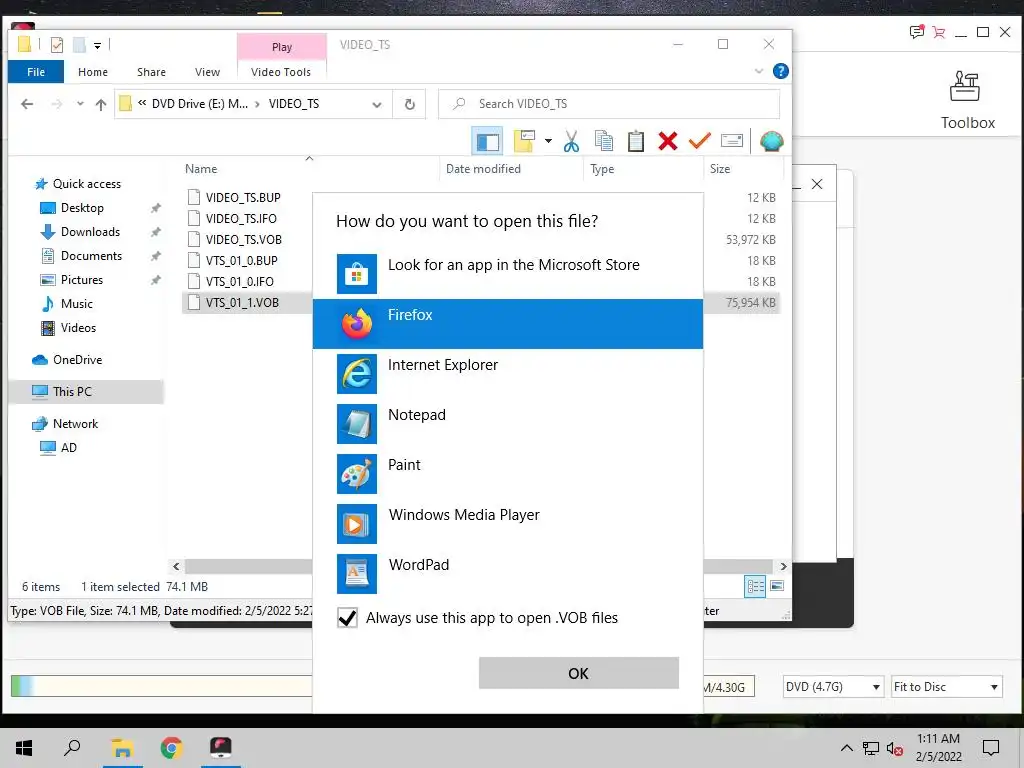The height and width of the screenshot is (768, 1024).
Task: Expand the ribbon chevron
Action: [759, 71]
